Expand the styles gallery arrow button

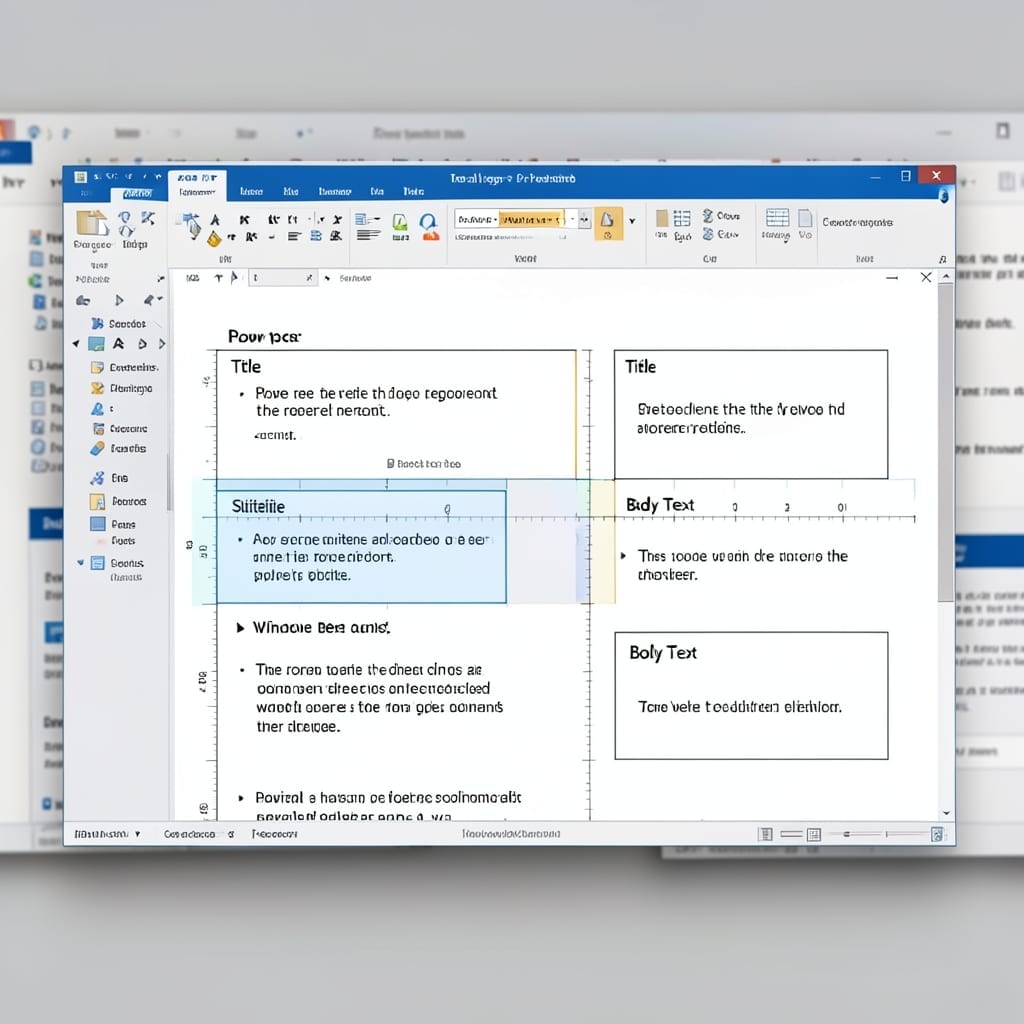(x=584, y=219)
